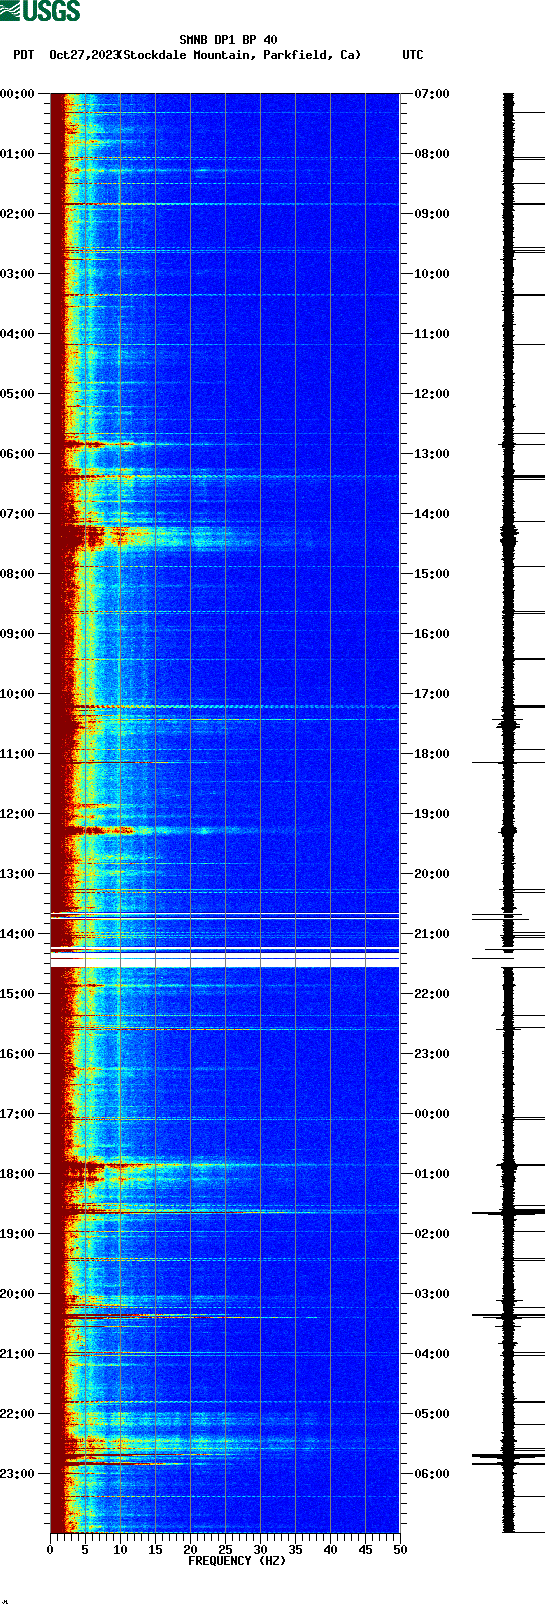Click the '21:00' label on UTC axis
Viewport: 552px width, 1613px height.
point(432,934)
